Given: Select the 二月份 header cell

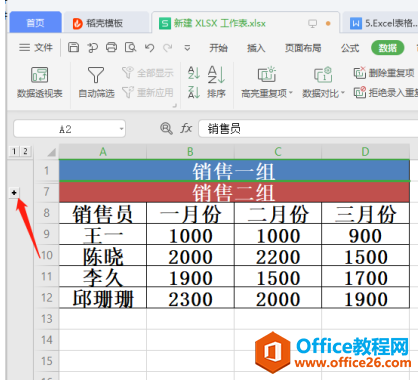Looking at the screenshot, I should click(278, 213).
